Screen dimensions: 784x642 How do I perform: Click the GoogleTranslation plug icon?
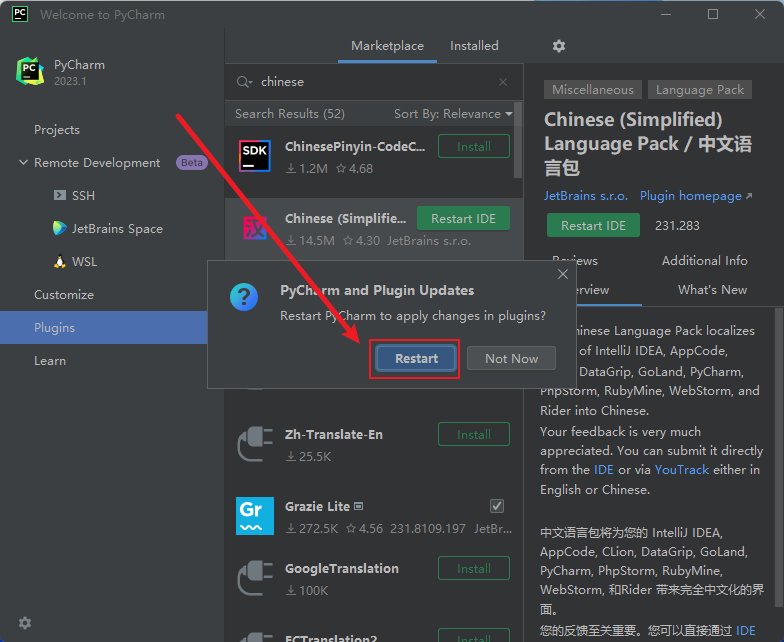255,578
